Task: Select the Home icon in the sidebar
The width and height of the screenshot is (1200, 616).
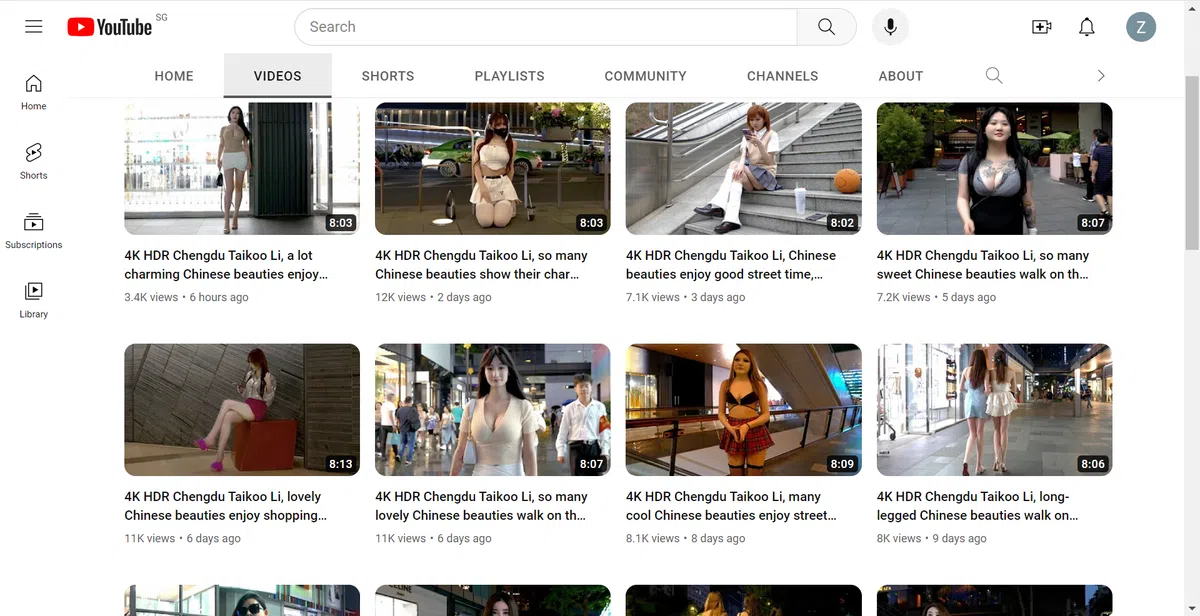Action: point(33,90)
